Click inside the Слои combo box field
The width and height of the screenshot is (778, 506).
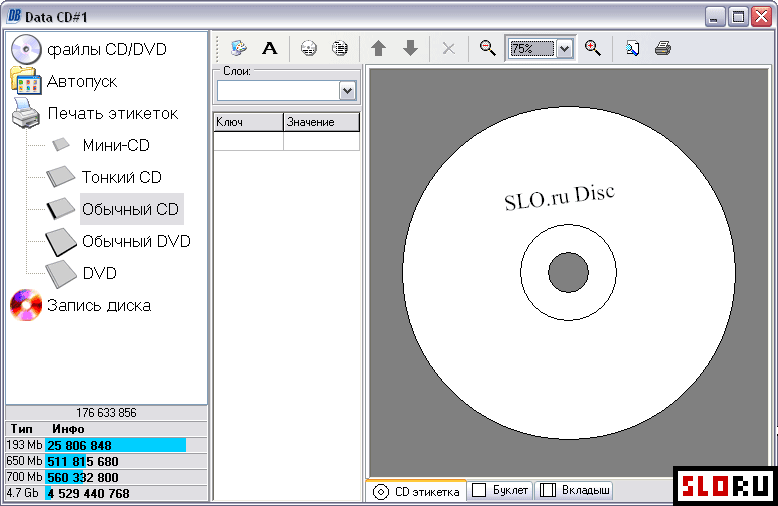pyautogui.click(x=278, y=91)
